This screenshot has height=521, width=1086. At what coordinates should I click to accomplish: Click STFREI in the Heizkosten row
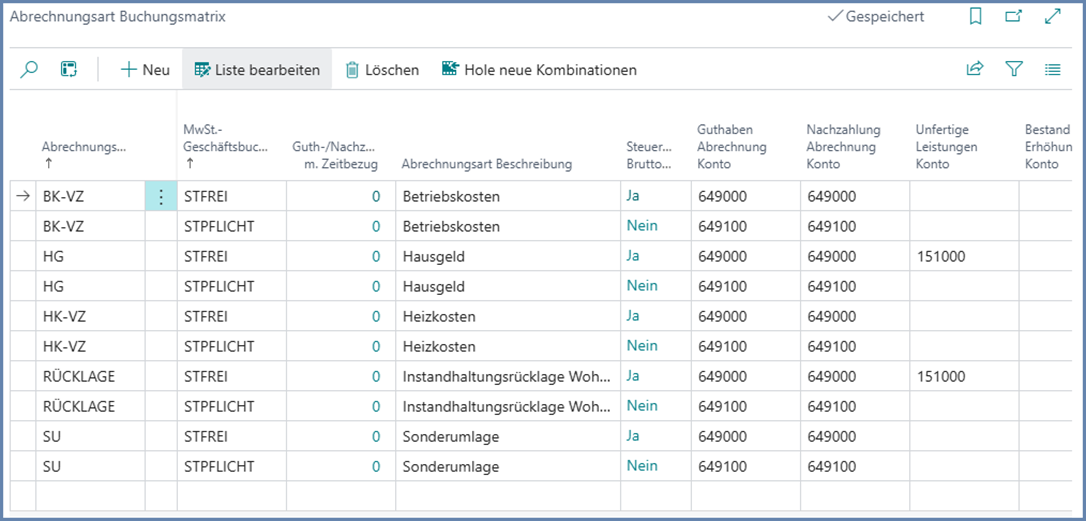tap(206, 317)
